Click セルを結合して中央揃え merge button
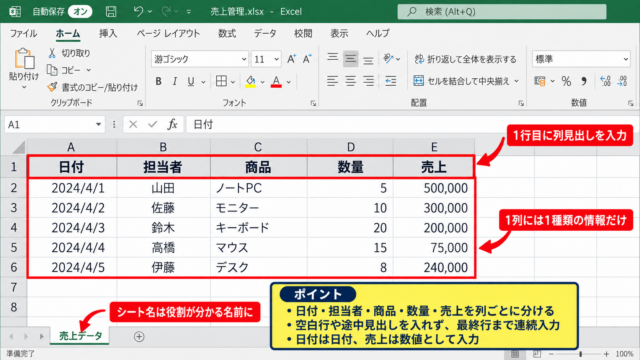Viewport: 640px width, 360px height. [x=461, y=81]
